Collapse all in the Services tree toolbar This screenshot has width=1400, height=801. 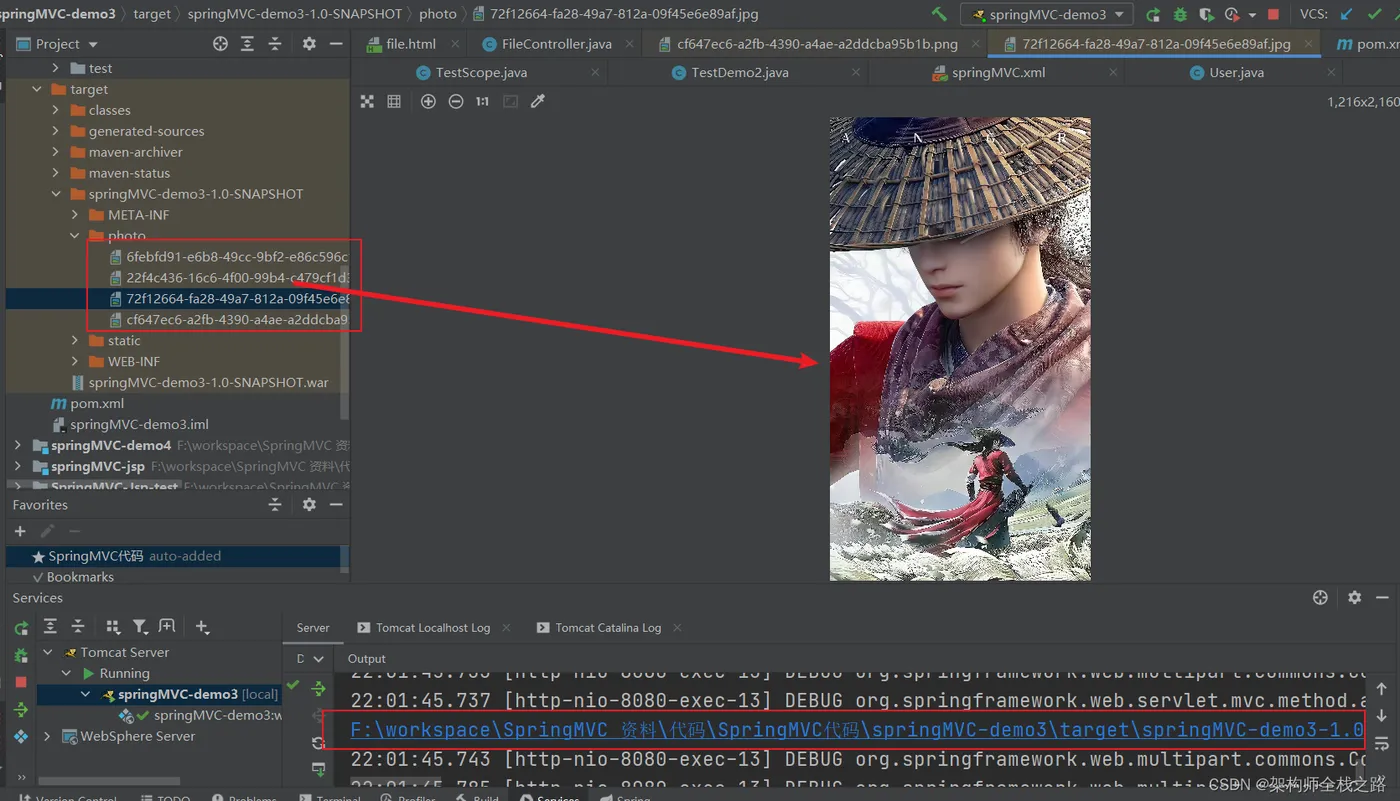tap(78, 627)
